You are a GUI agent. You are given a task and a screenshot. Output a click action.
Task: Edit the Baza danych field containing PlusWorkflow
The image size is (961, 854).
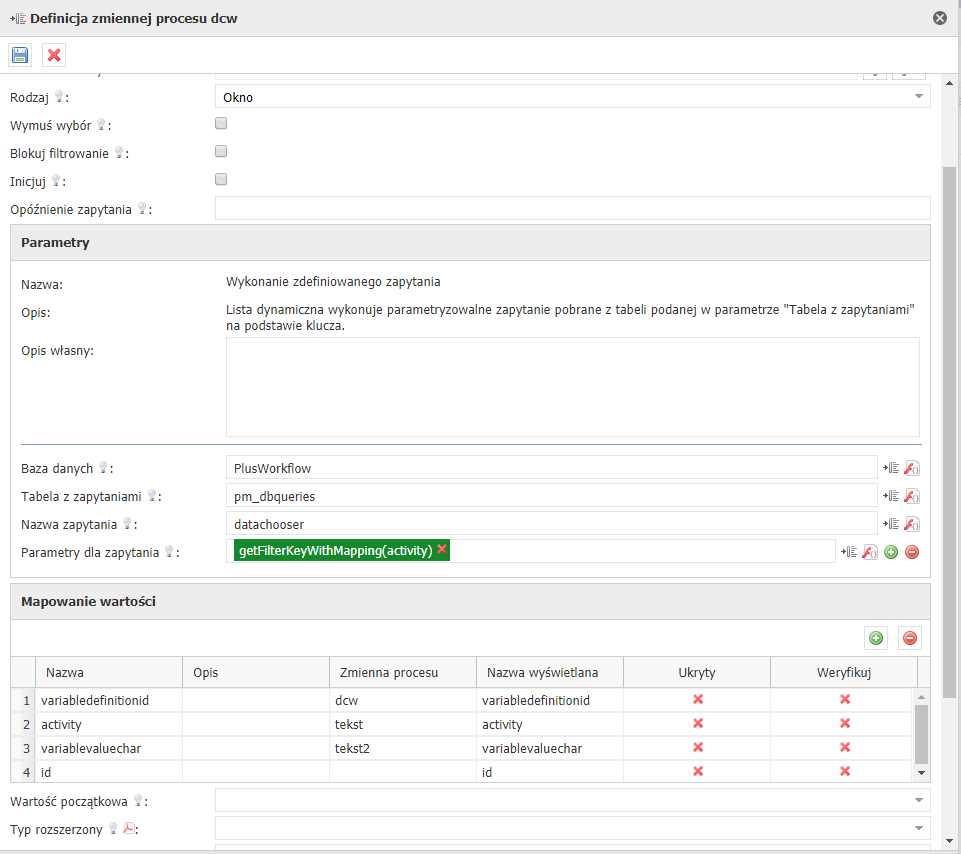tap(552, 468)
